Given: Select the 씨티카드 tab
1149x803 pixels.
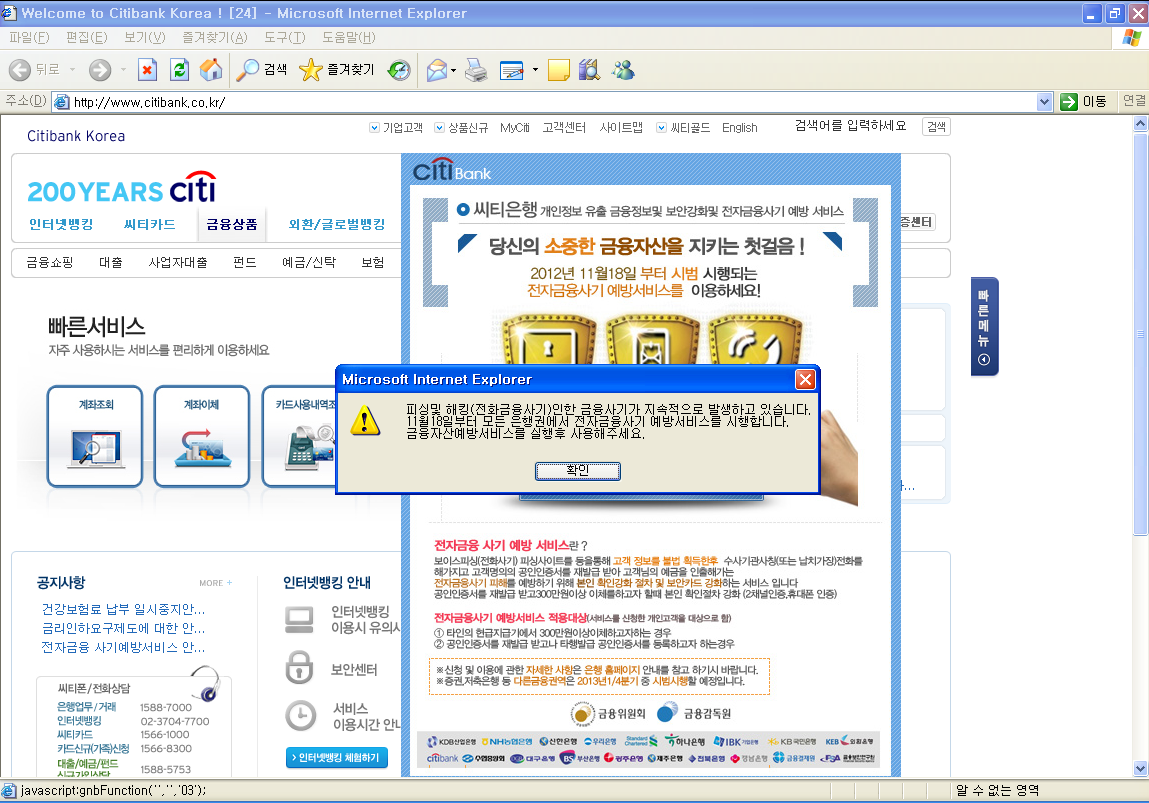Looking at the screenshot, I should [x=149, y=224].
